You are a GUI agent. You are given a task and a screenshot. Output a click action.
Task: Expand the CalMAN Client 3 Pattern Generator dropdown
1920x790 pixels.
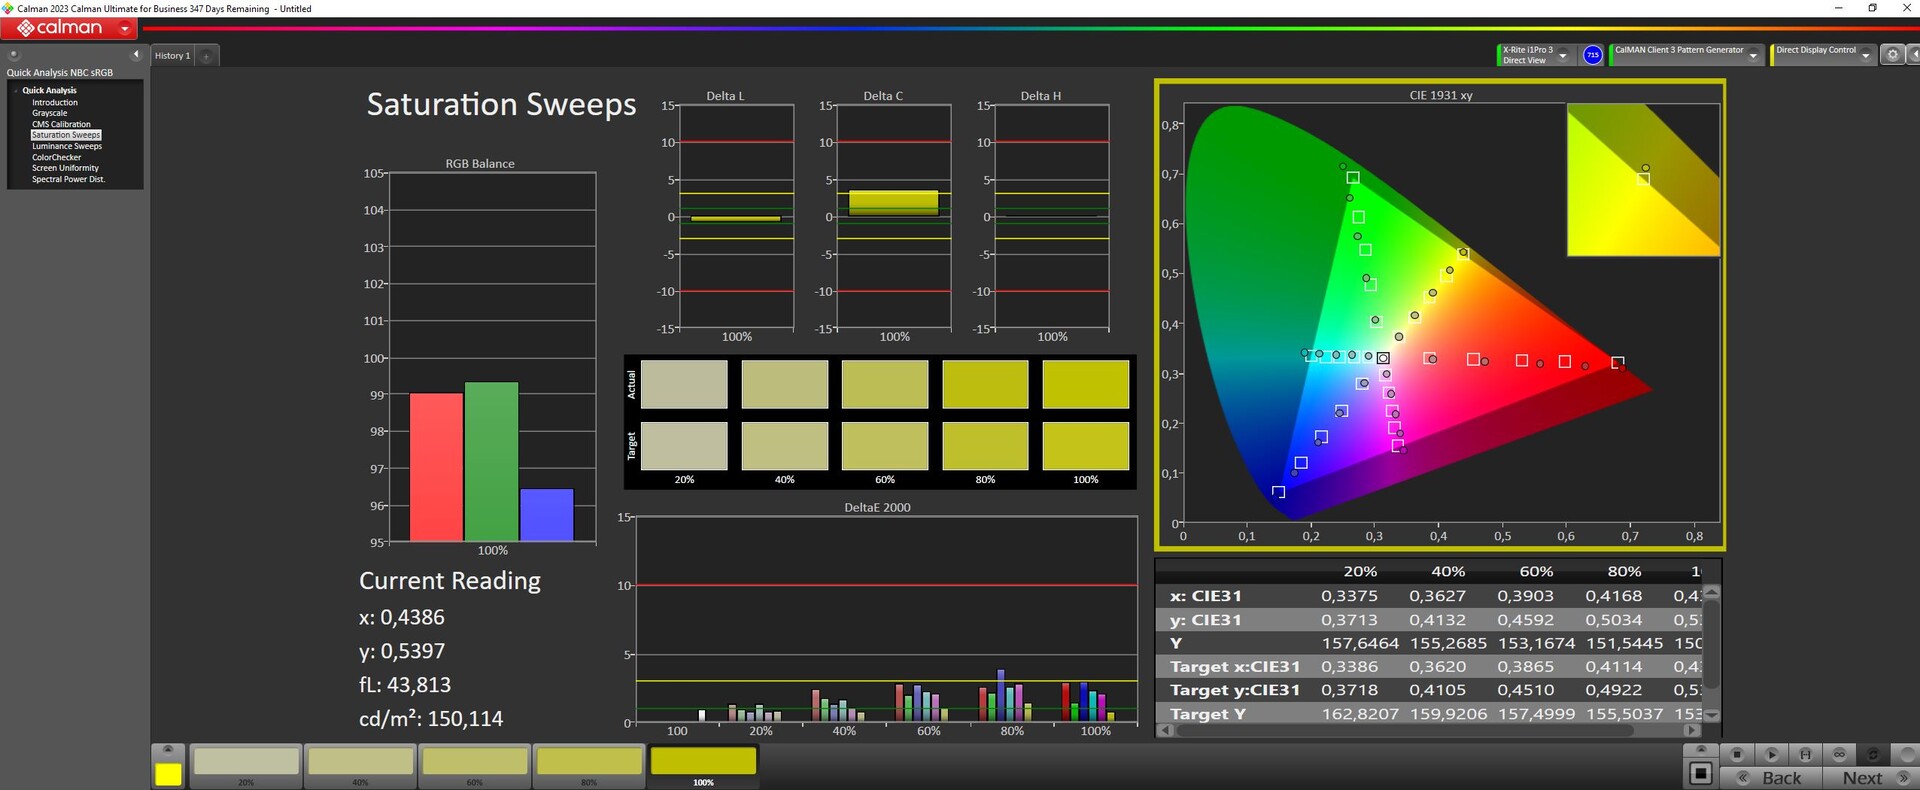(1752, 56)
